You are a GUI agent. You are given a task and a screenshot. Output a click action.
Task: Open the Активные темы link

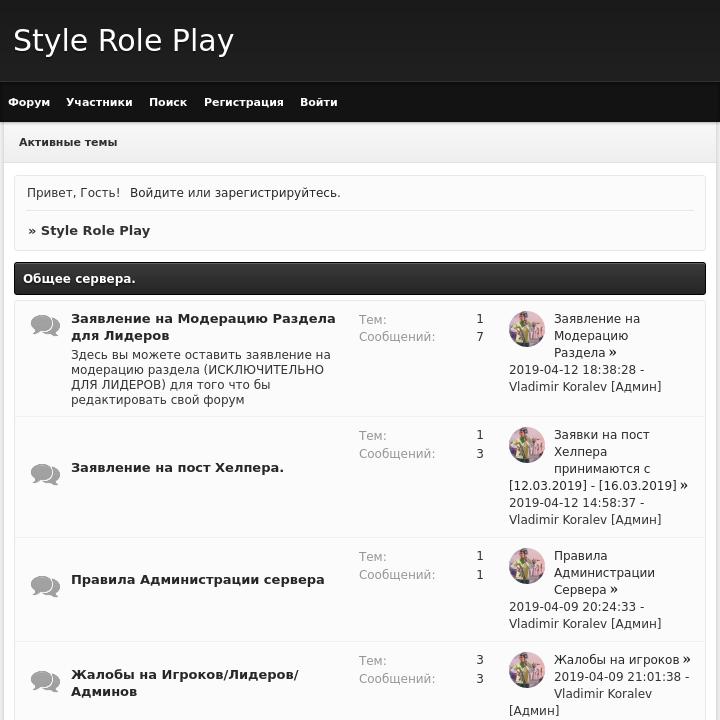click(x=68, y=142)
